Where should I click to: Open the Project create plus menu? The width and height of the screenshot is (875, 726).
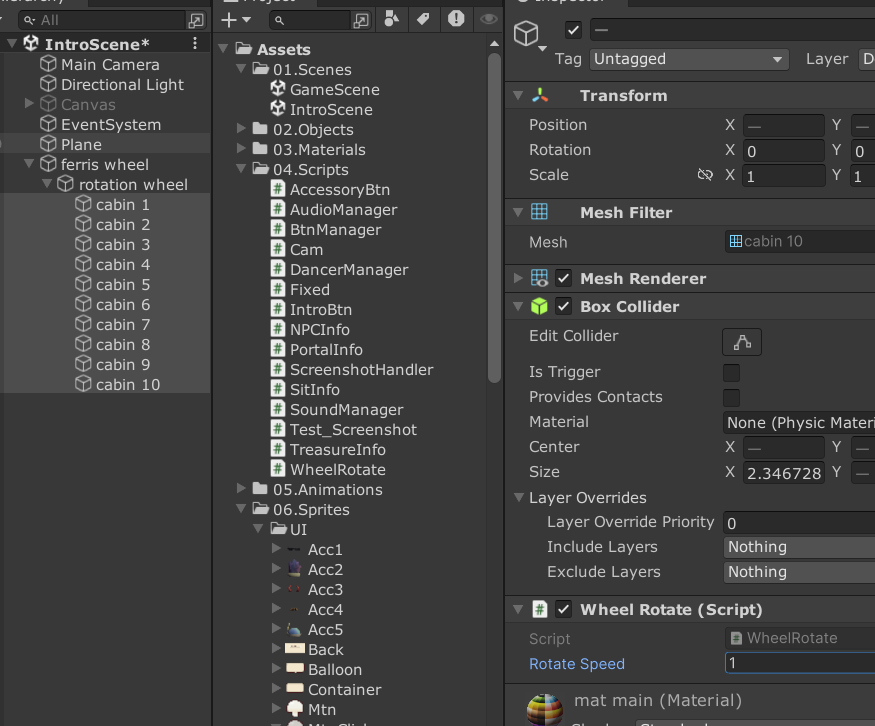click(235, 20)
